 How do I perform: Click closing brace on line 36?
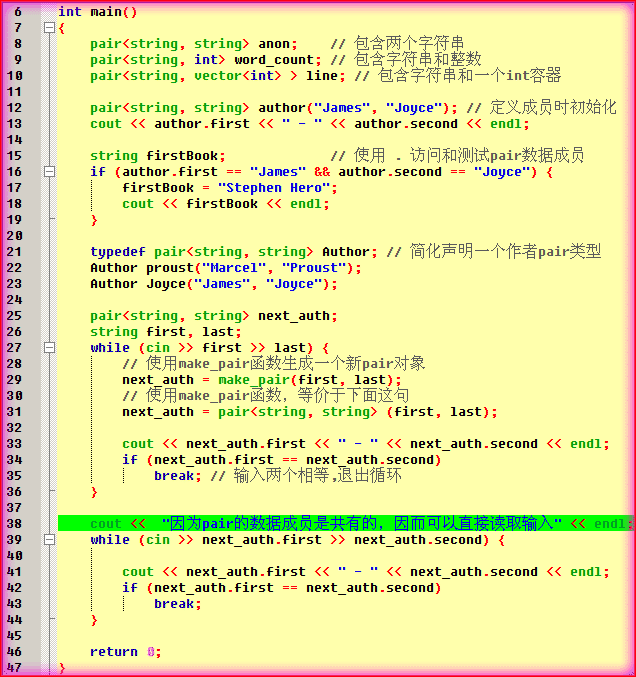94,492
